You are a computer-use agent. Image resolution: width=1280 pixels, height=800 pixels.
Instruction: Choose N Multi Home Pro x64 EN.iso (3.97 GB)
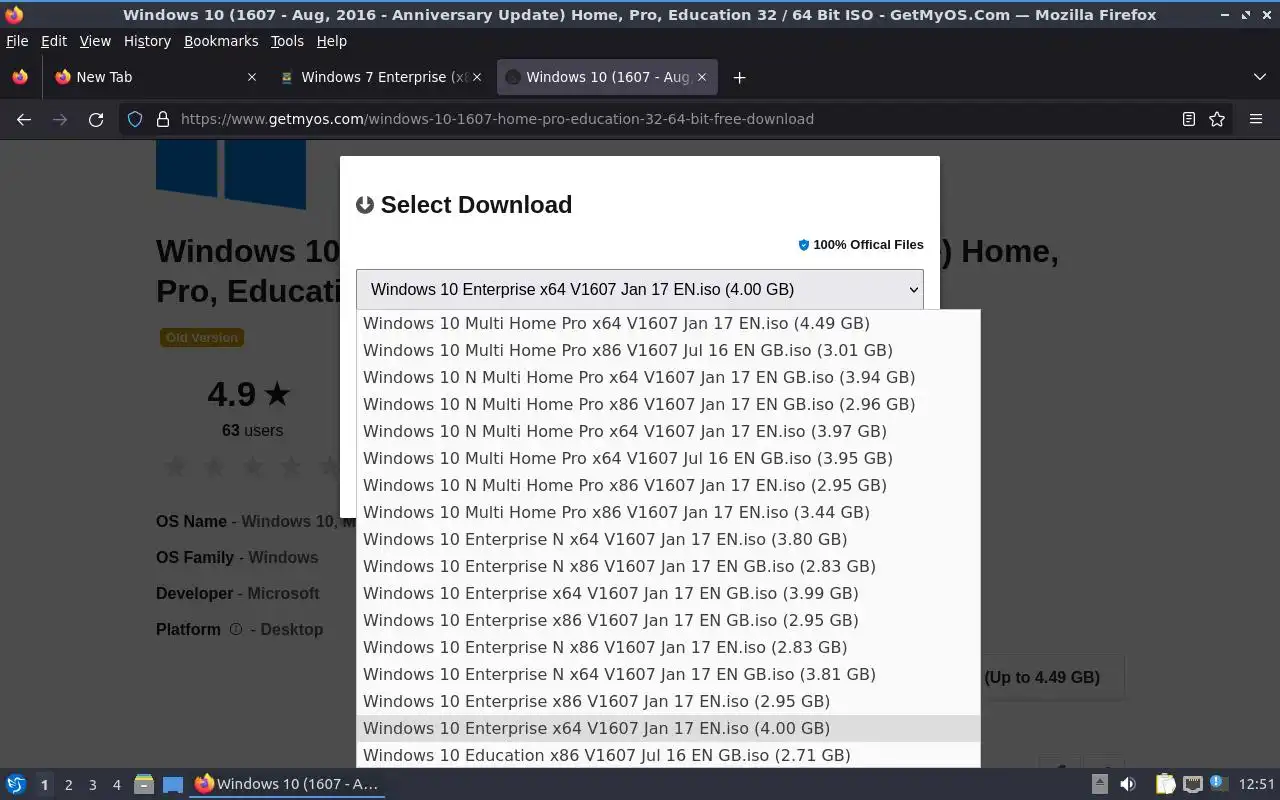(668, 431)
